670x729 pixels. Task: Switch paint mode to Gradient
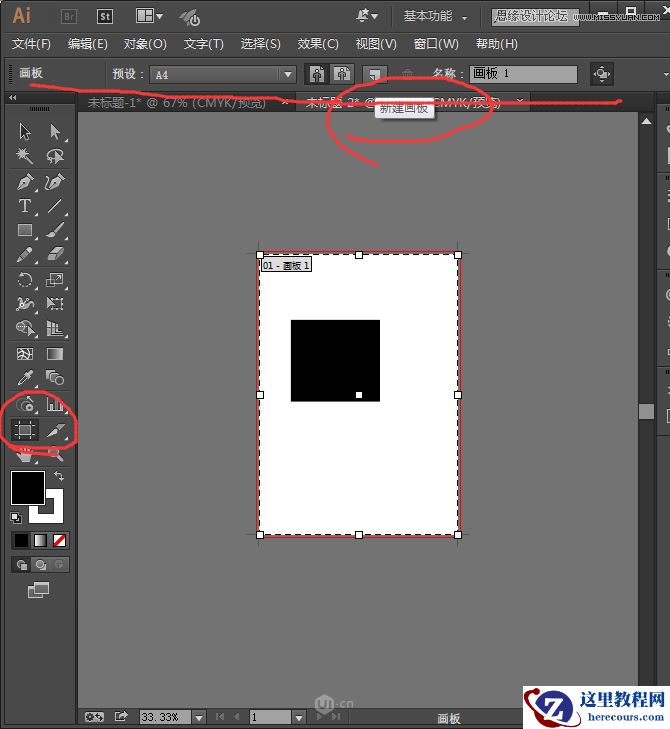[x=40, y=540]
